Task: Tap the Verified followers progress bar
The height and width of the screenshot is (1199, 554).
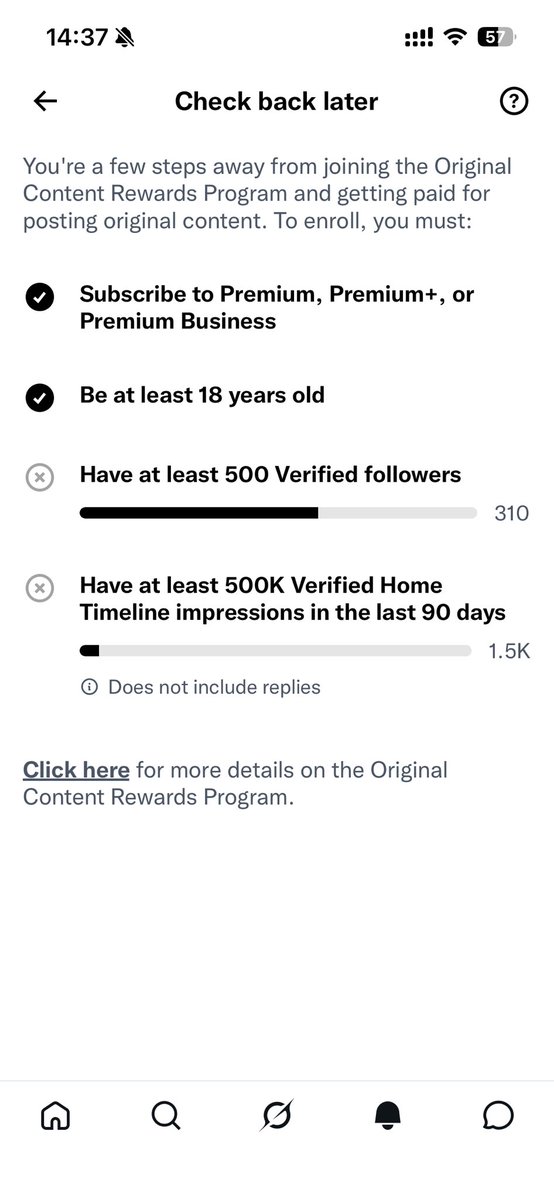Action: tap(278, 513)
